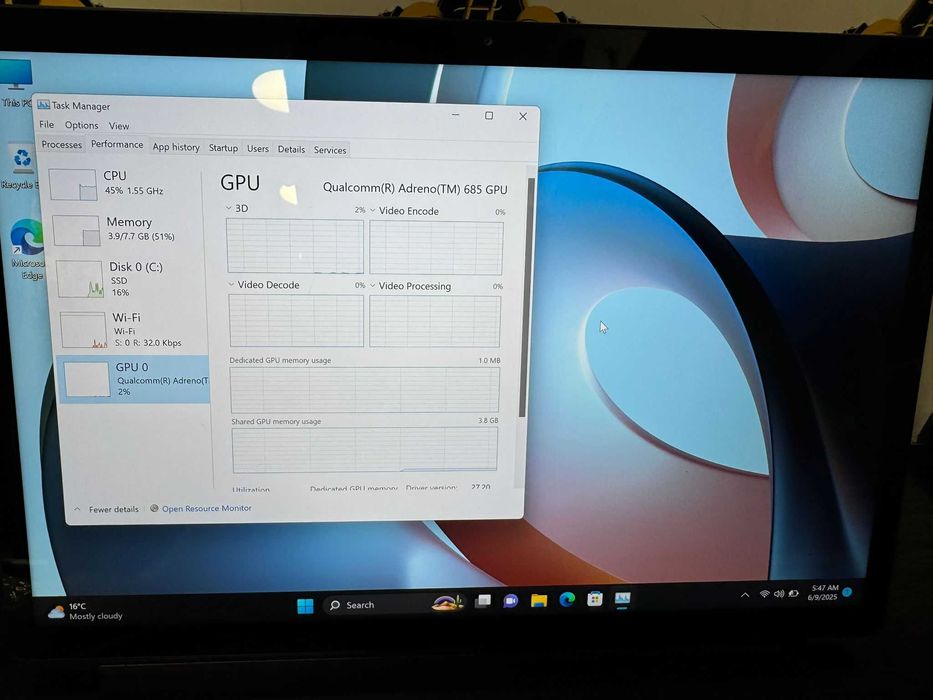The height and width of the screenshot is (700, 933).
Task: Switch to the Processes tab
Action: [x=62, y=145]
